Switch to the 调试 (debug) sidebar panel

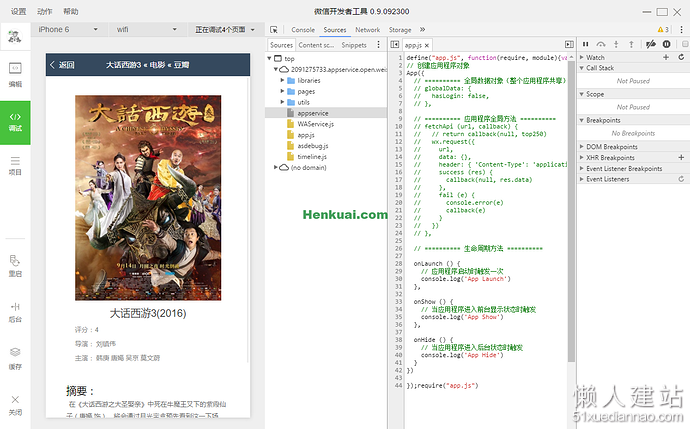pos(15,122)
